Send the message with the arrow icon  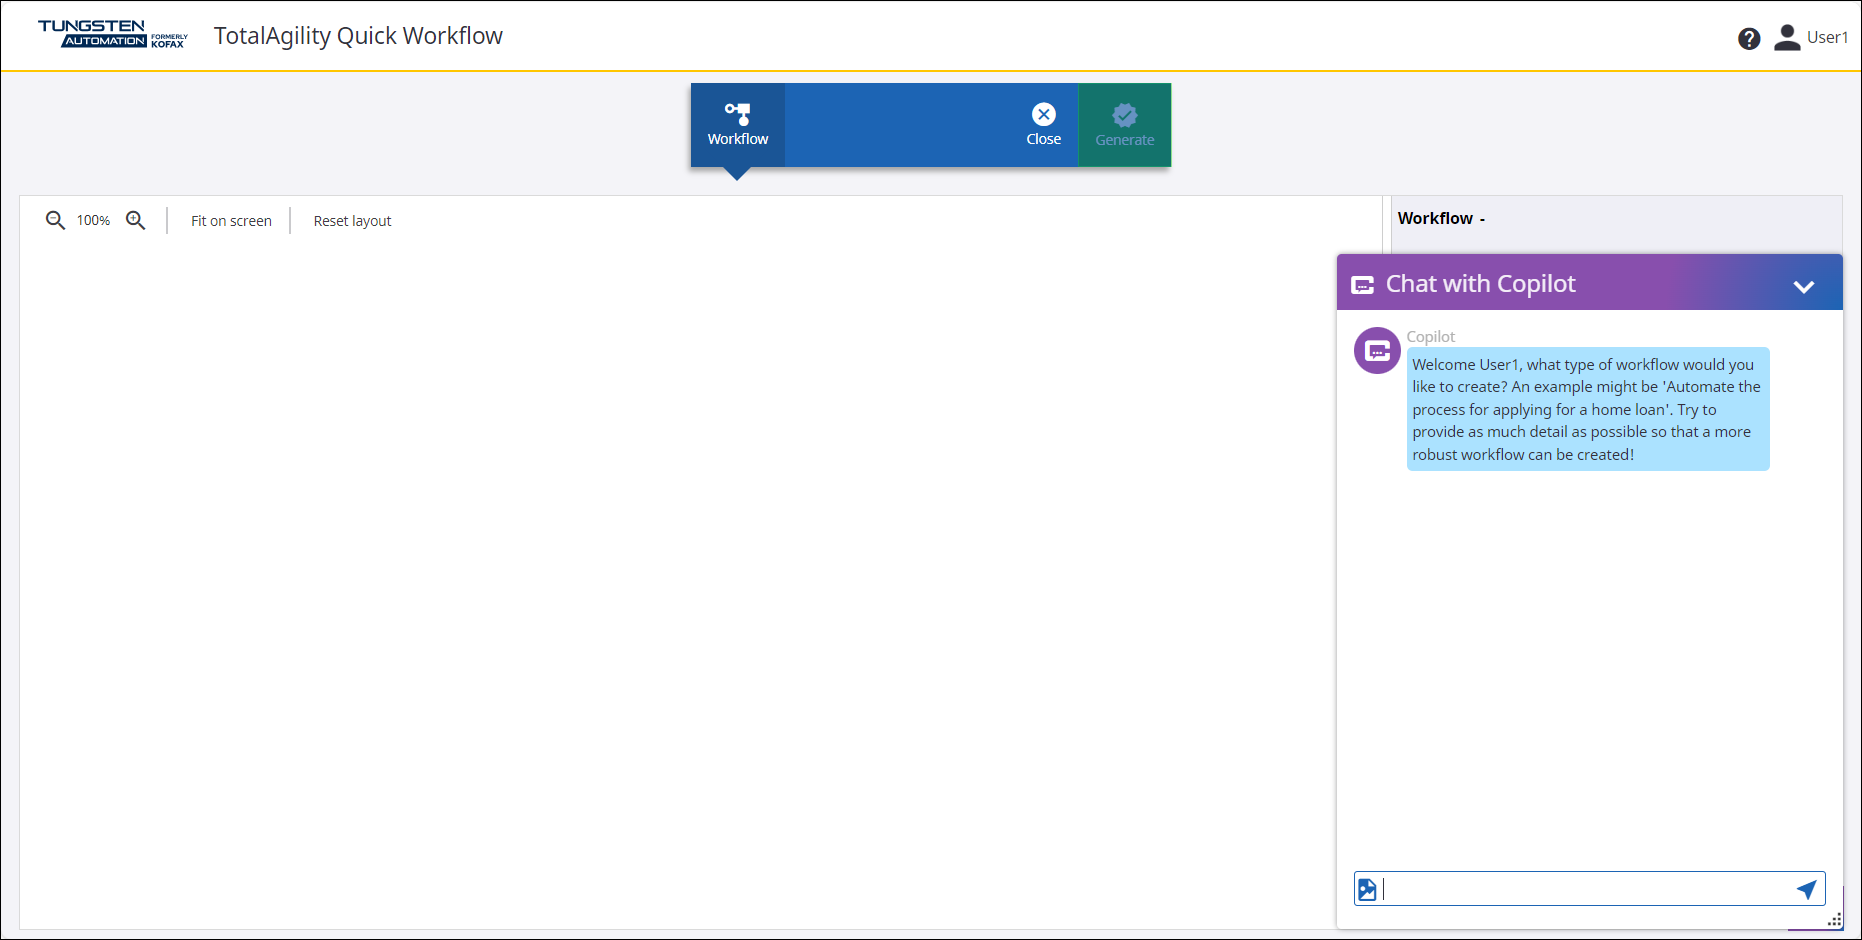tap(1806, 889)
